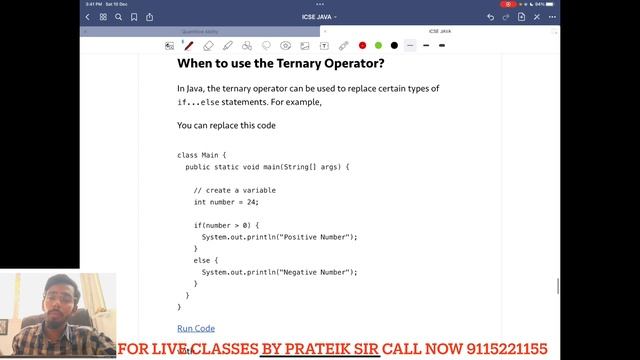
Task: Tap the red screen recording indicator
Action: point(508,4)
